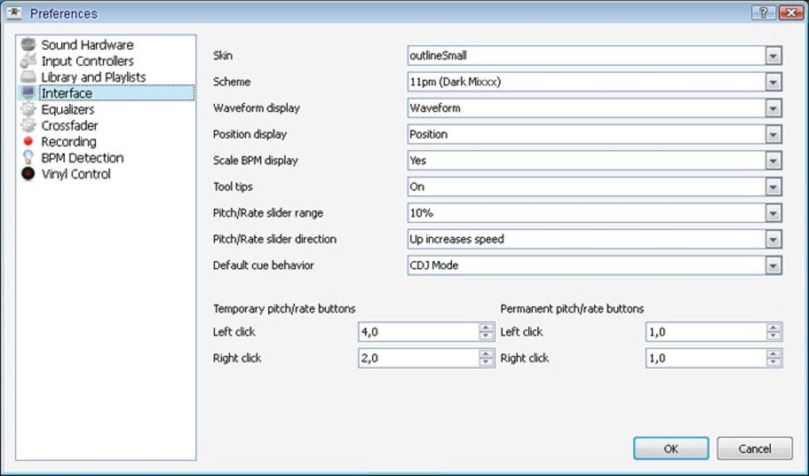Open the Tool tips dropdown arrow
This screenshot has height=476, width=809.
coord(773,187)
